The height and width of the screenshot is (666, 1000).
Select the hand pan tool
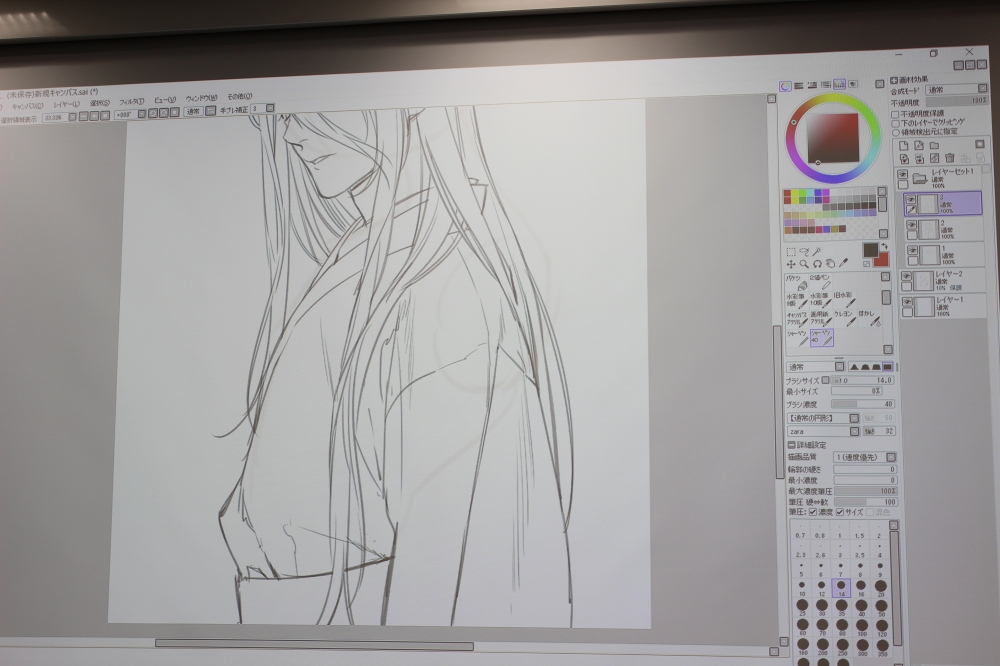(x=830, y=263)
